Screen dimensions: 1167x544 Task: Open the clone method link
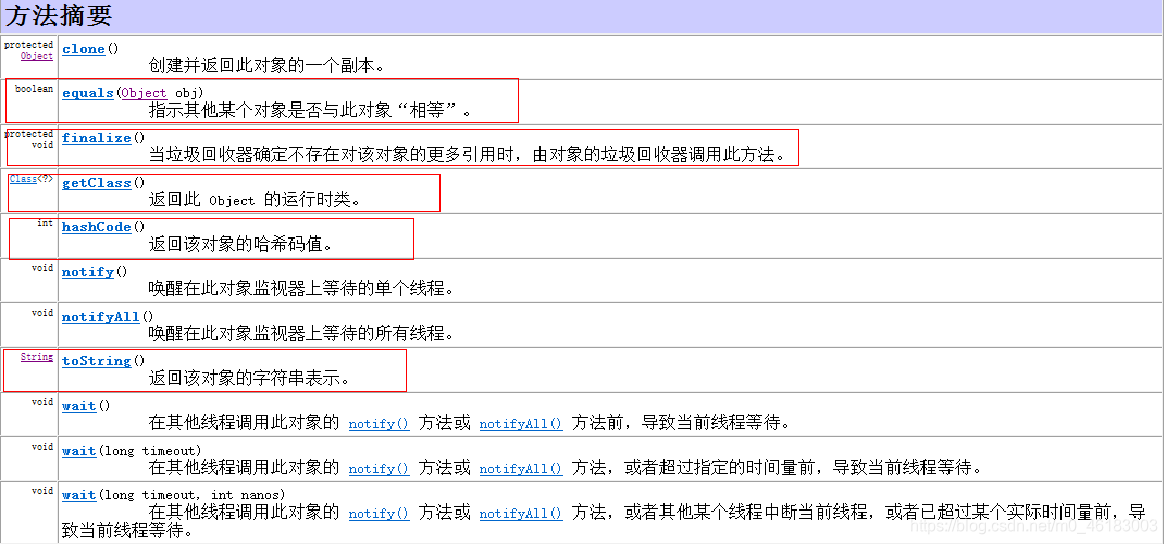[83, 49]
